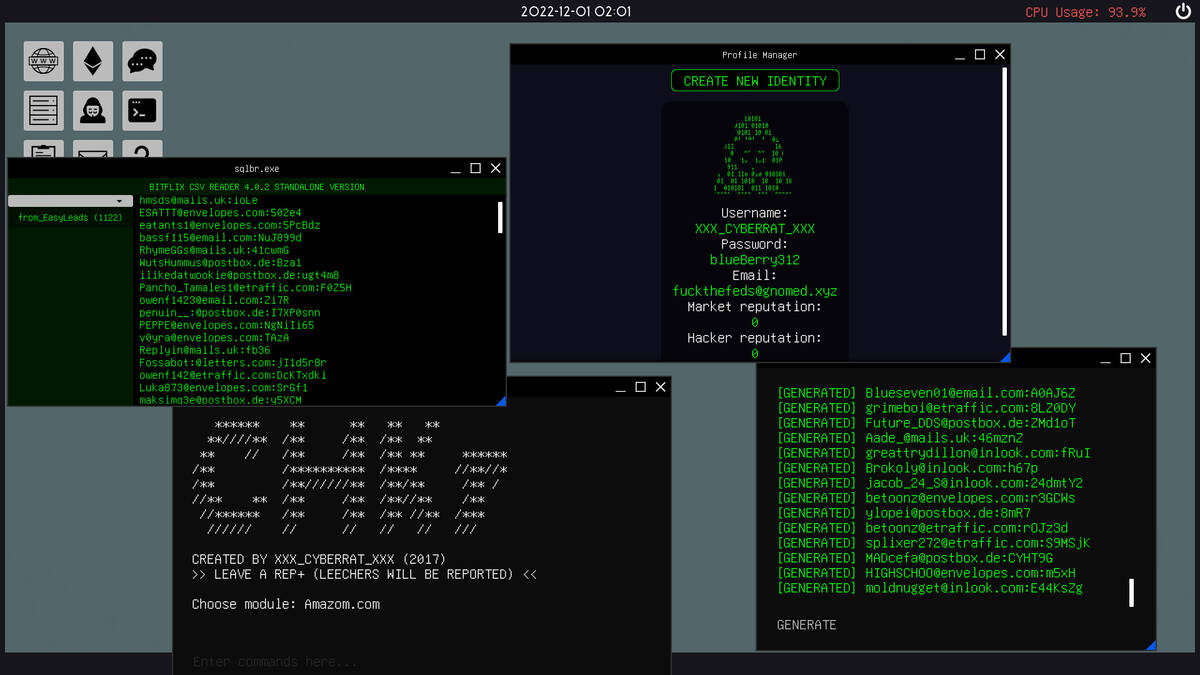Screen dimensions: 1200x675
Task: Click the GENERATE button
Action: coord(807,625)
